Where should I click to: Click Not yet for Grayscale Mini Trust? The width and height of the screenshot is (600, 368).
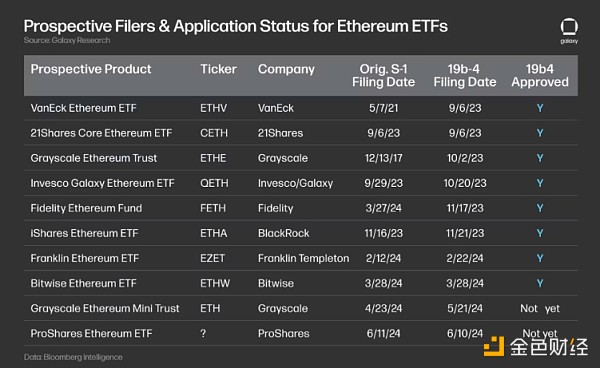coord(540,308)
